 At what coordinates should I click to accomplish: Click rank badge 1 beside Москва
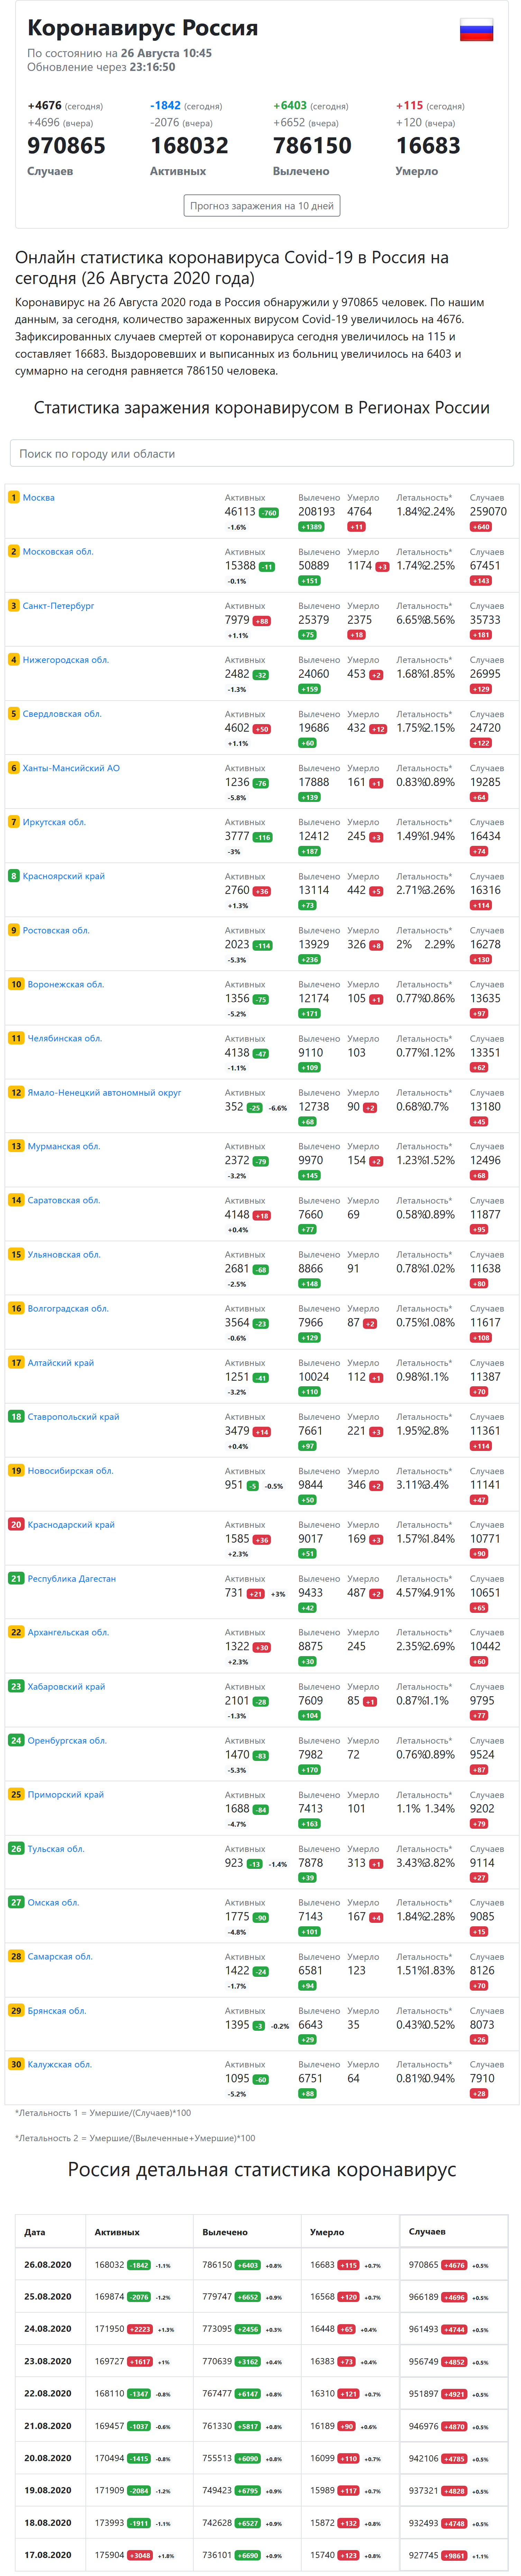click(x=14, y=497)
